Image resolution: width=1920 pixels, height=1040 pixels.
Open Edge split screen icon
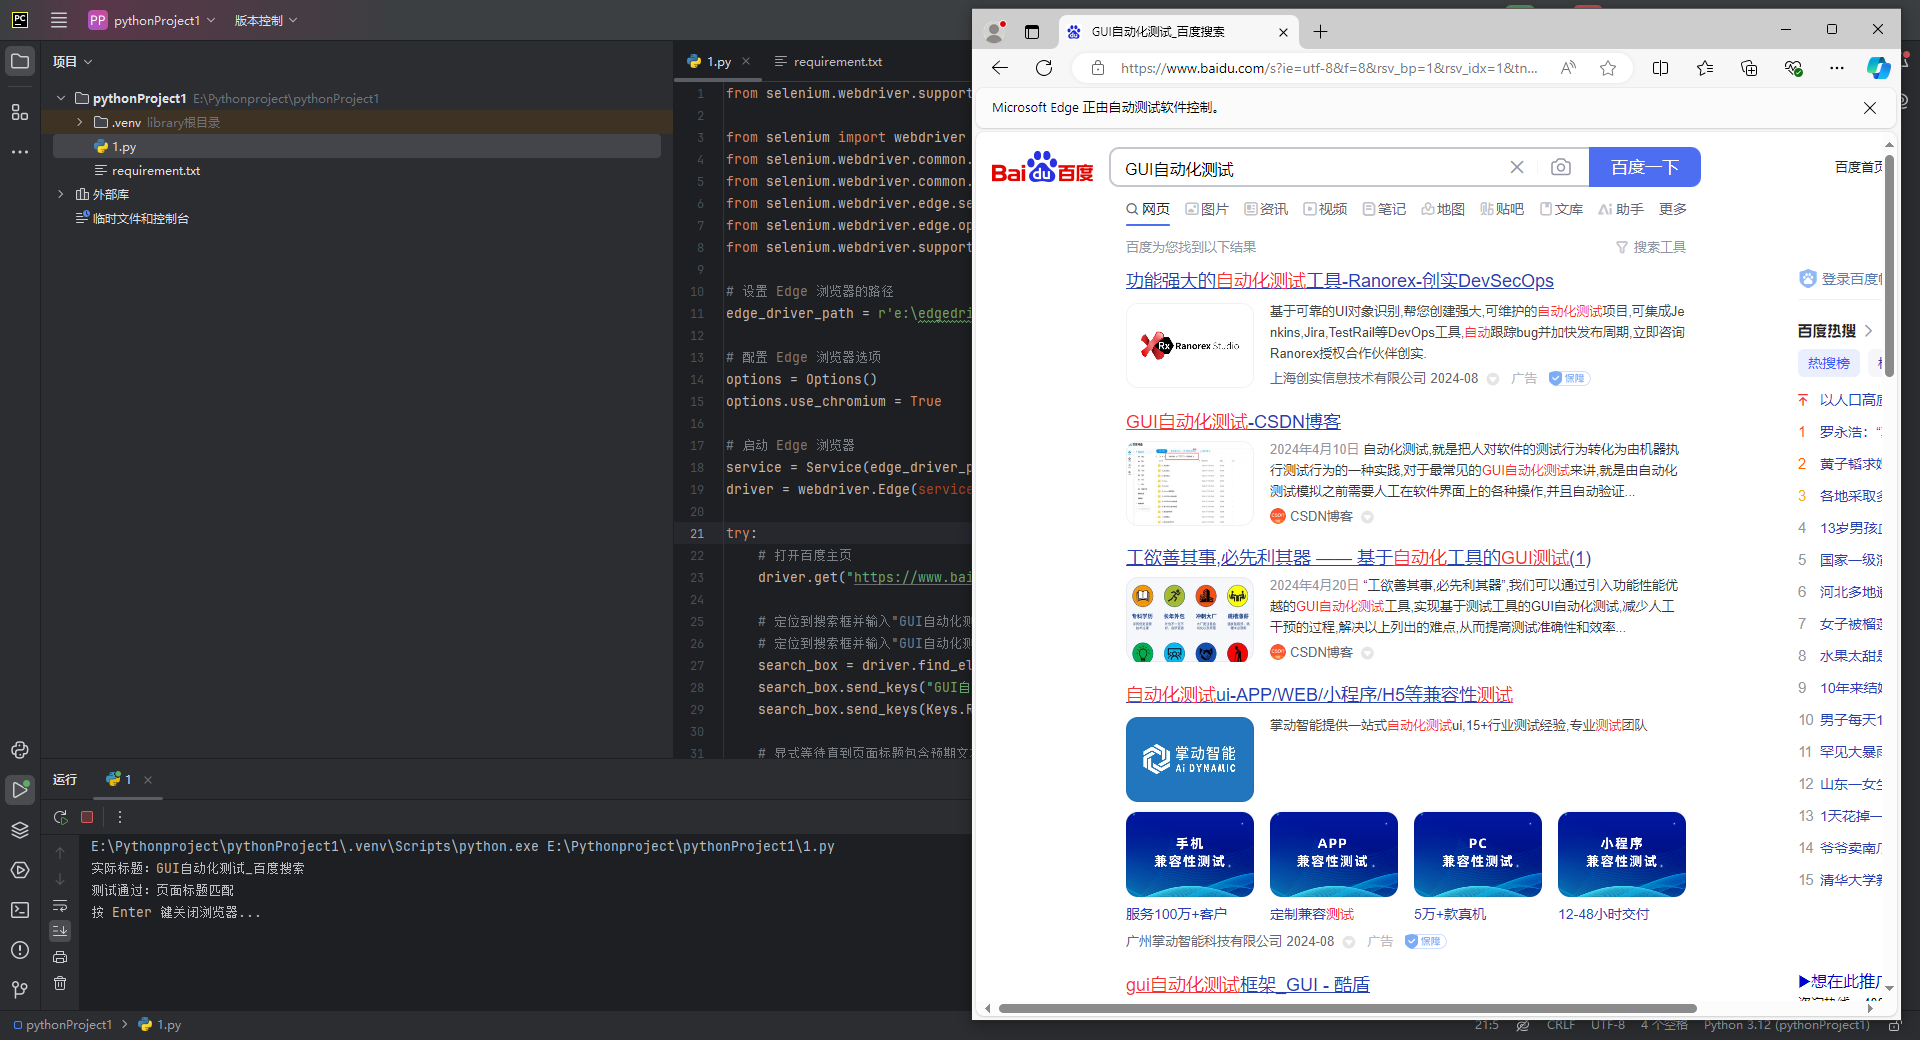coord(1661,68)
